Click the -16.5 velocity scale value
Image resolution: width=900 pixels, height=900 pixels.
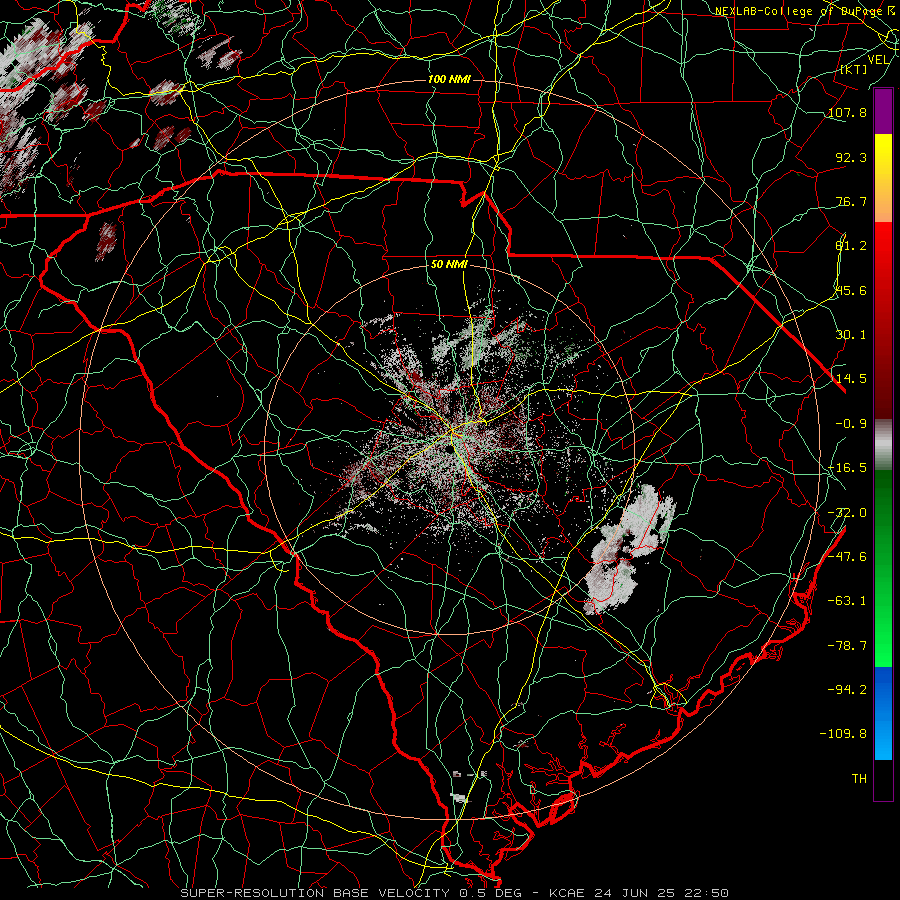(x=847, y=468)
